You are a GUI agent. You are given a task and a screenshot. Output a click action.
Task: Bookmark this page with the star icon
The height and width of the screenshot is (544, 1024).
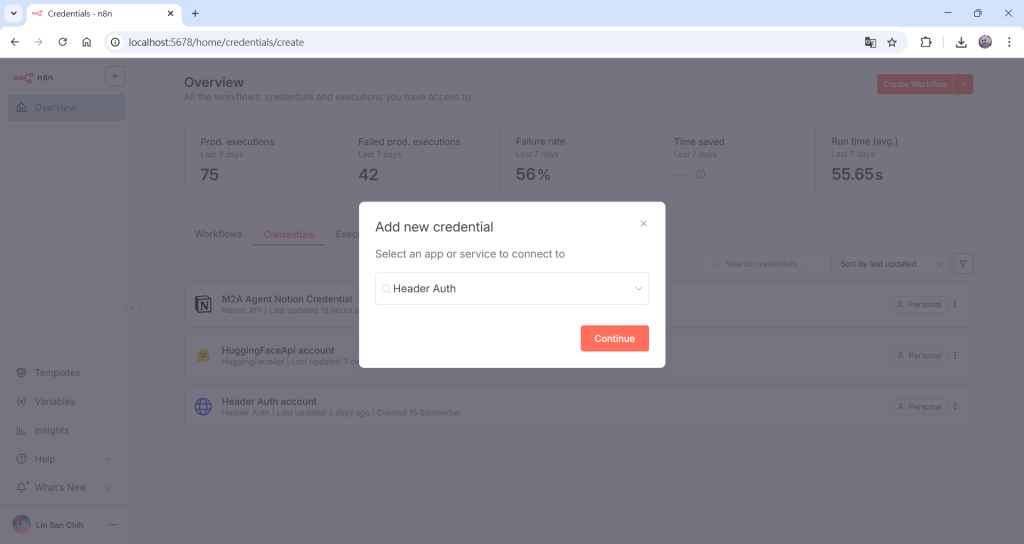pyautogui.click(x=892, y=42)
